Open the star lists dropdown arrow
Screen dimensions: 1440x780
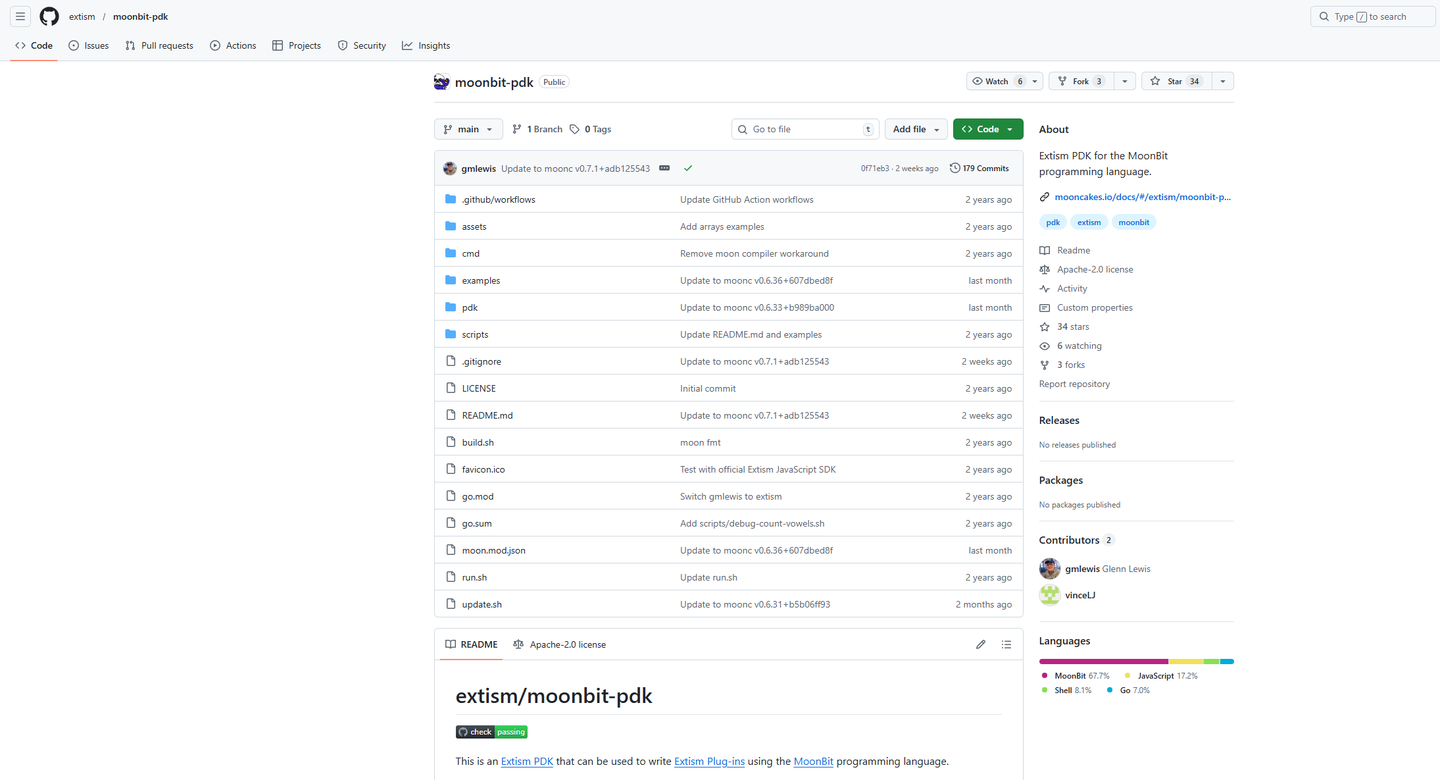[1222, 81]
